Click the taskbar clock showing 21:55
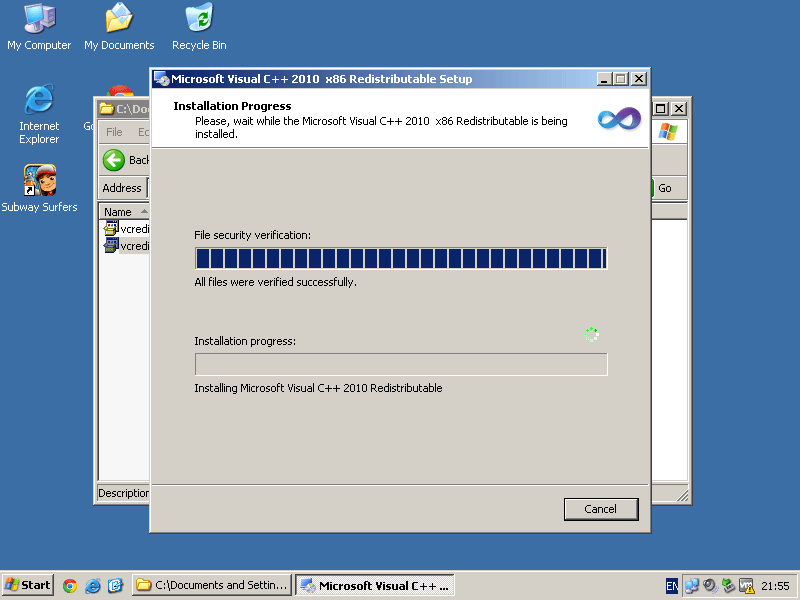Screen dimensions: 800x600 (x=776, y=586)
